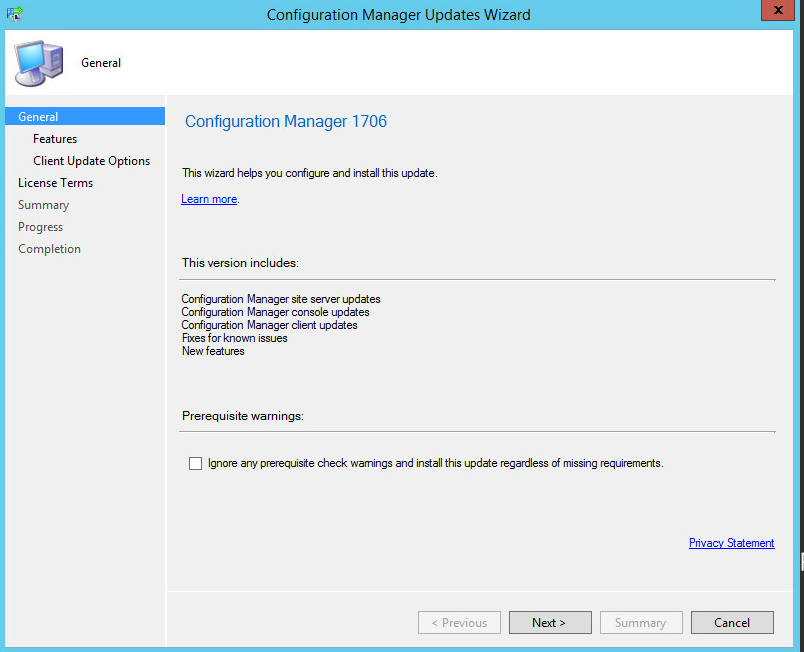Select Progress step in sidebar
Viewport: 804px width, 652px height.
tap(41, 227)
